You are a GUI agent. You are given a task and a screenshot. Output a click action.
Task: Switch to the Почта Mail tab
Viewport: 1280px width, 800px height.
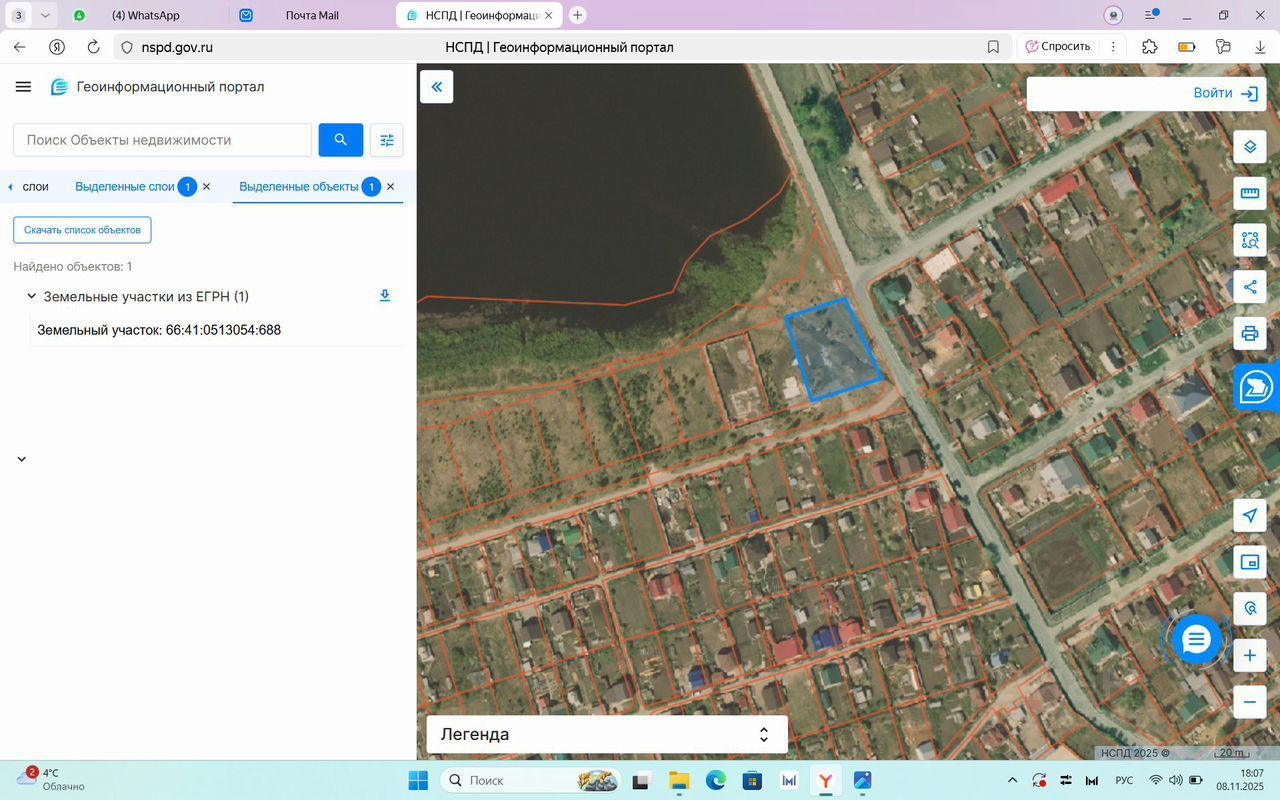point(312,15)
